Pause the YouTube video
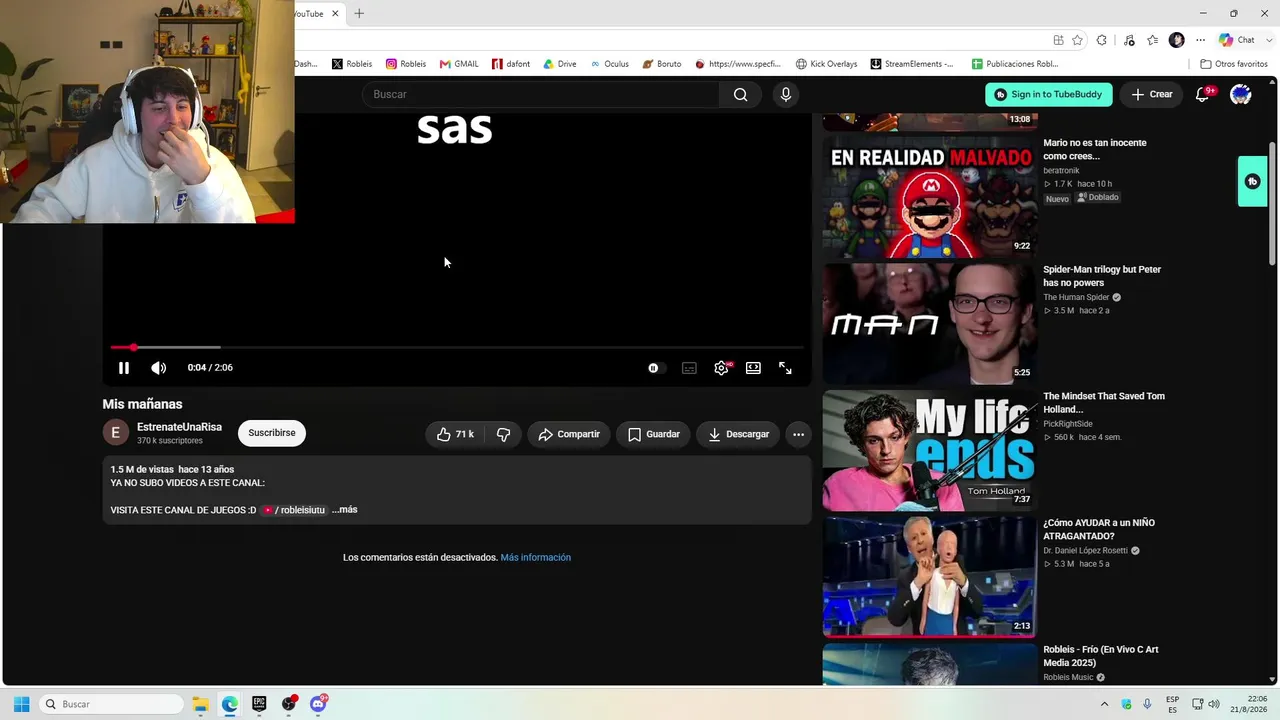 click(x=124, y=368)
